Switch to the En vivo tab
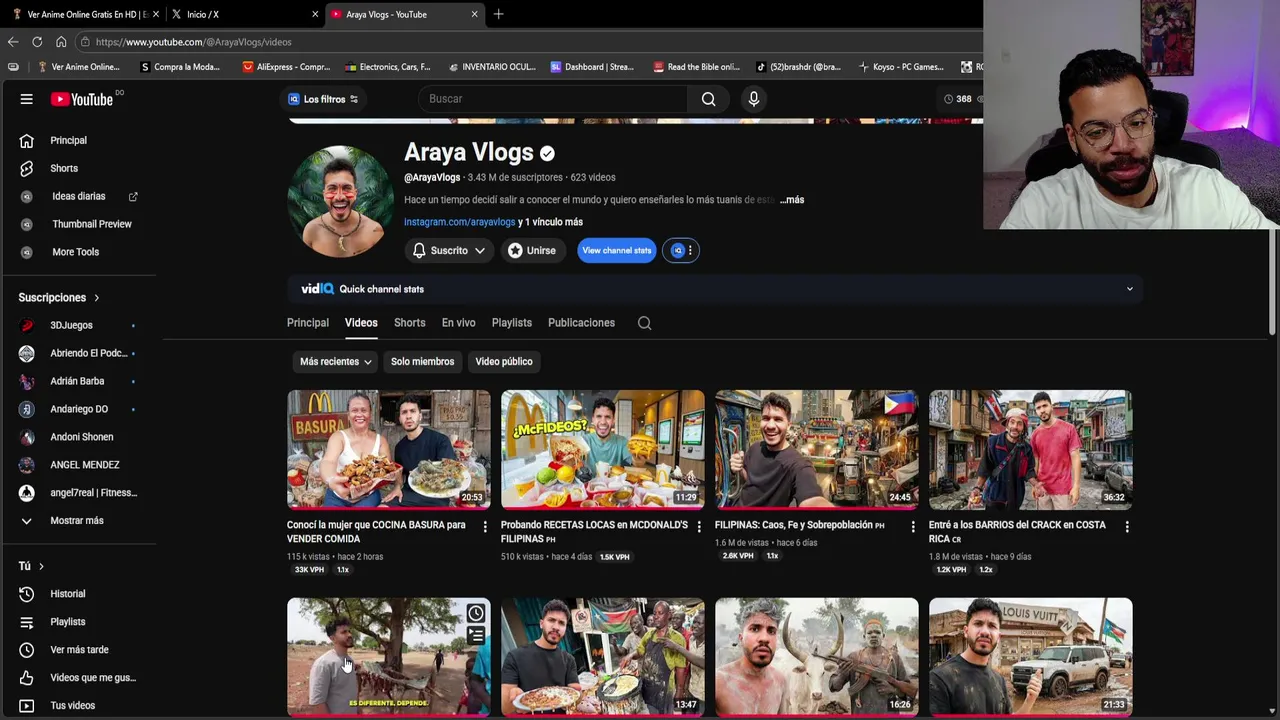The width and height of the screenshot is (1280, 720). click(x=459, y=323)
